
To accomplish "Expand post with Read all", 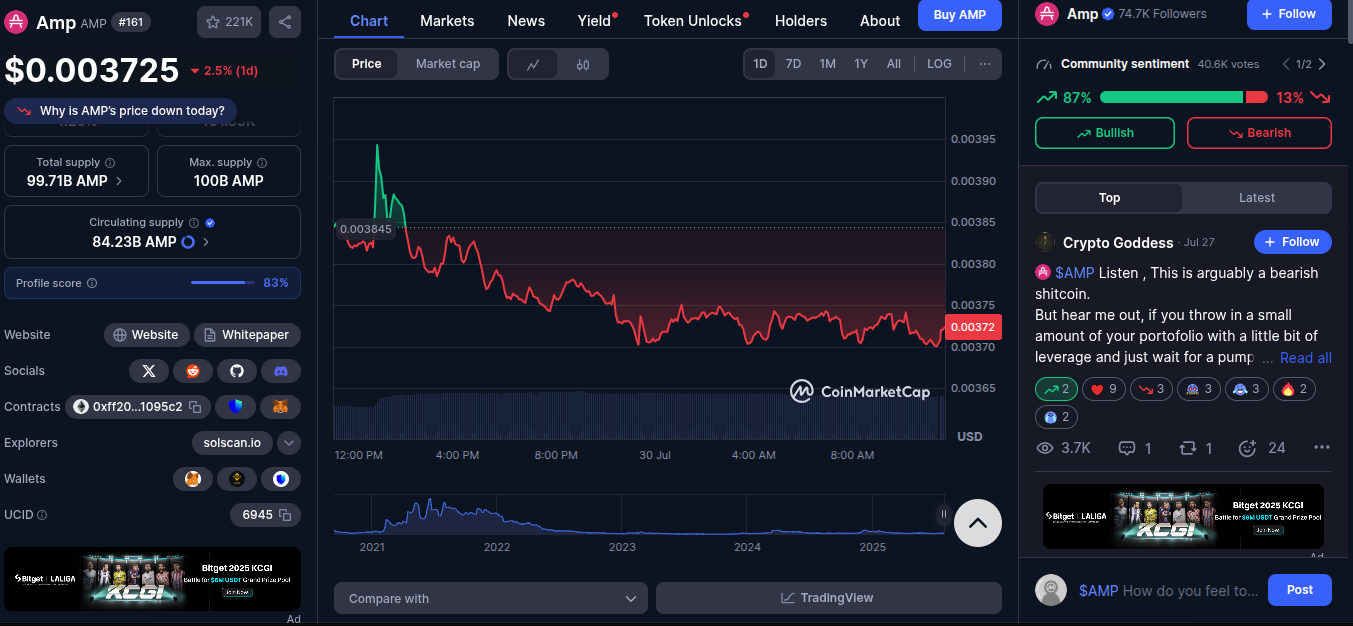I will [x=1306, y=358].
